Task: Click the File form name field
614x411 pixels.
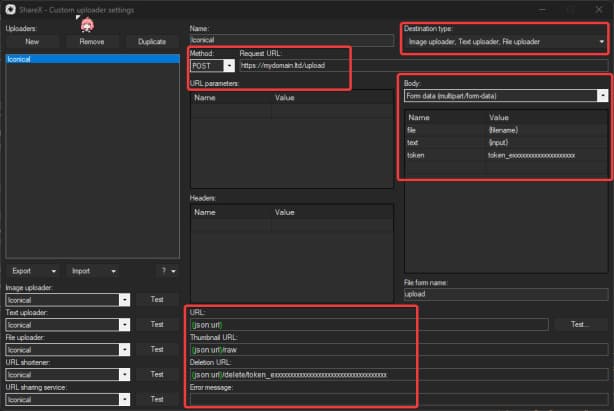Action: pyautogui.click(x=506, y=294)
